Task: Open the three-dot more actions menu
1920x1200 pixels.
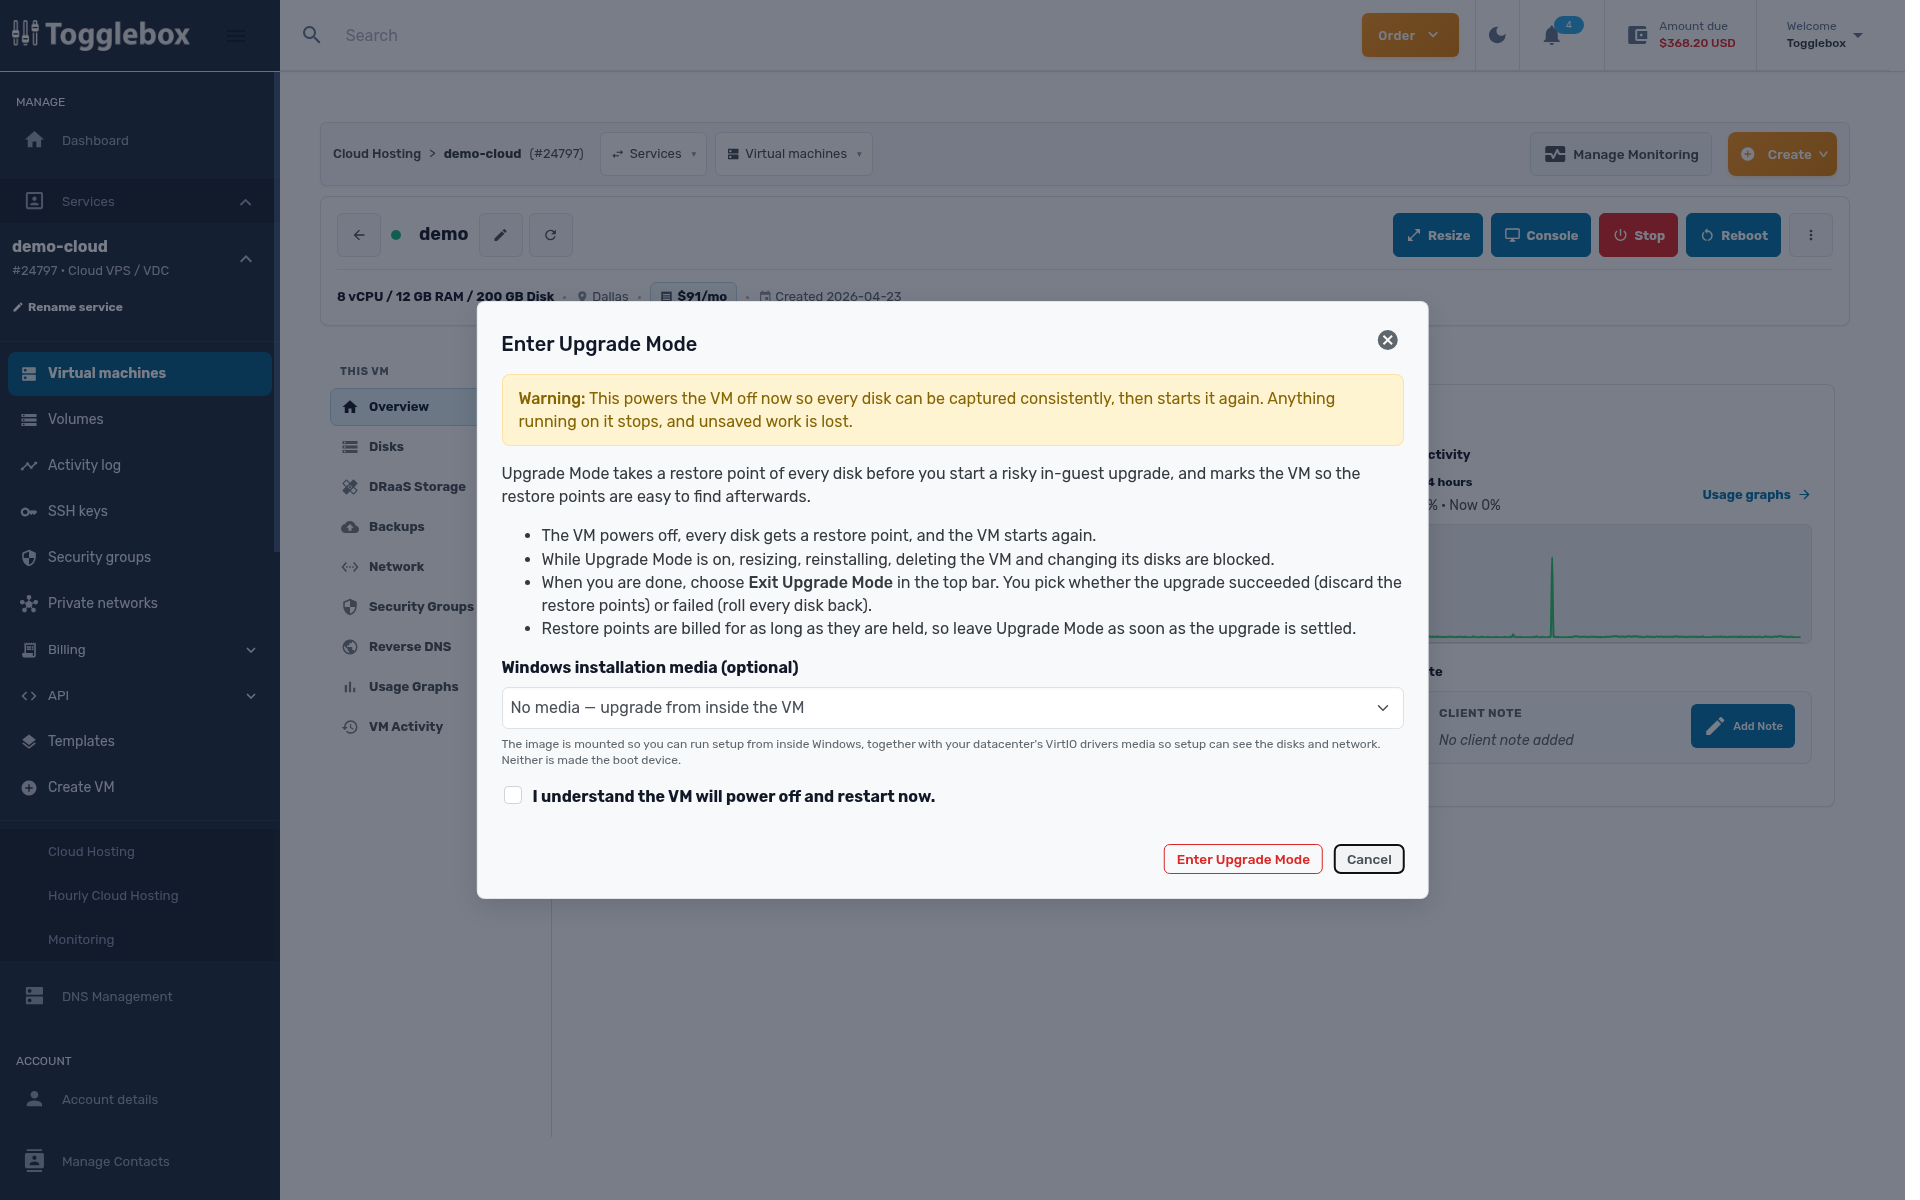Action: pos(1810,235)
